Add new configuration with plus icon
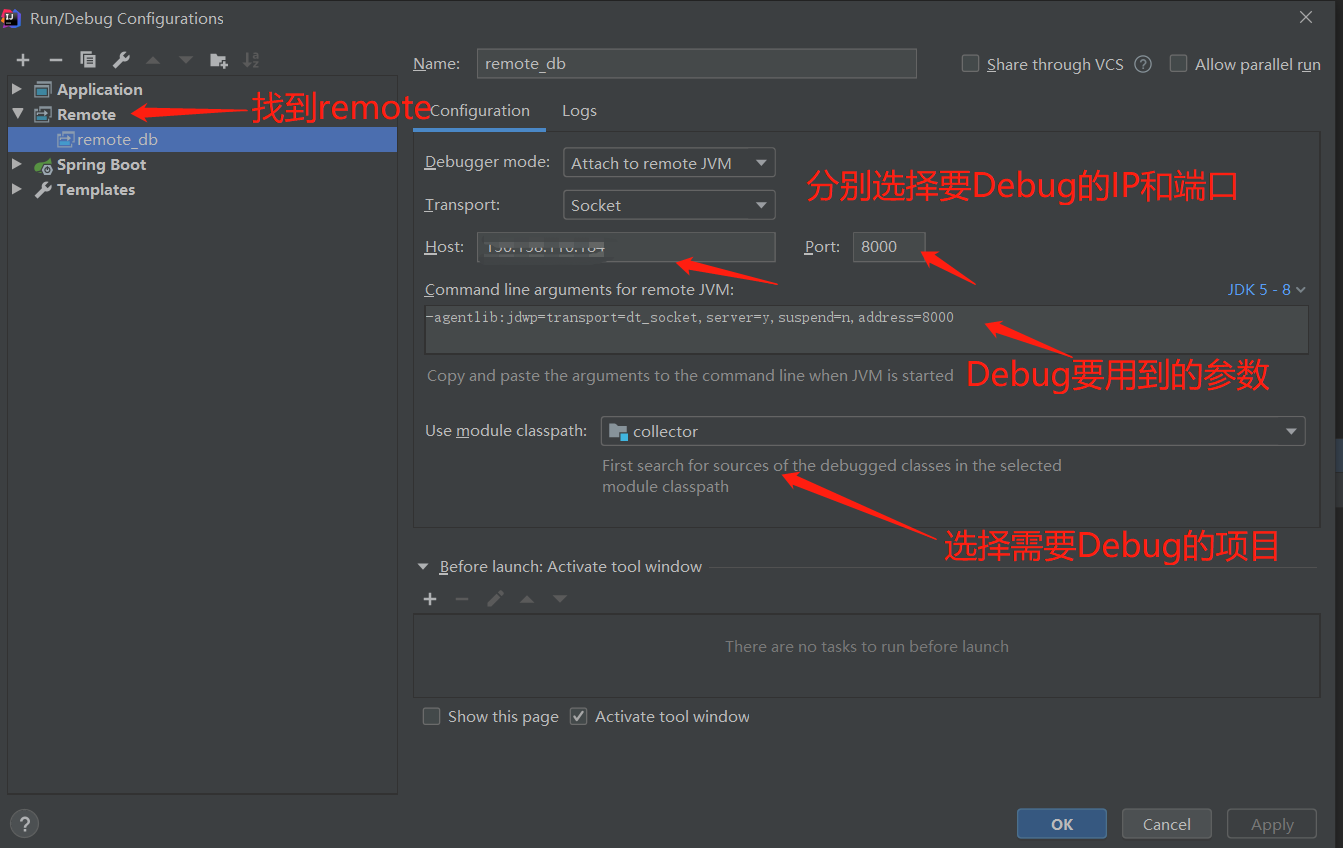The width and height of the screenshot is (1343, 848). point(23,60)
